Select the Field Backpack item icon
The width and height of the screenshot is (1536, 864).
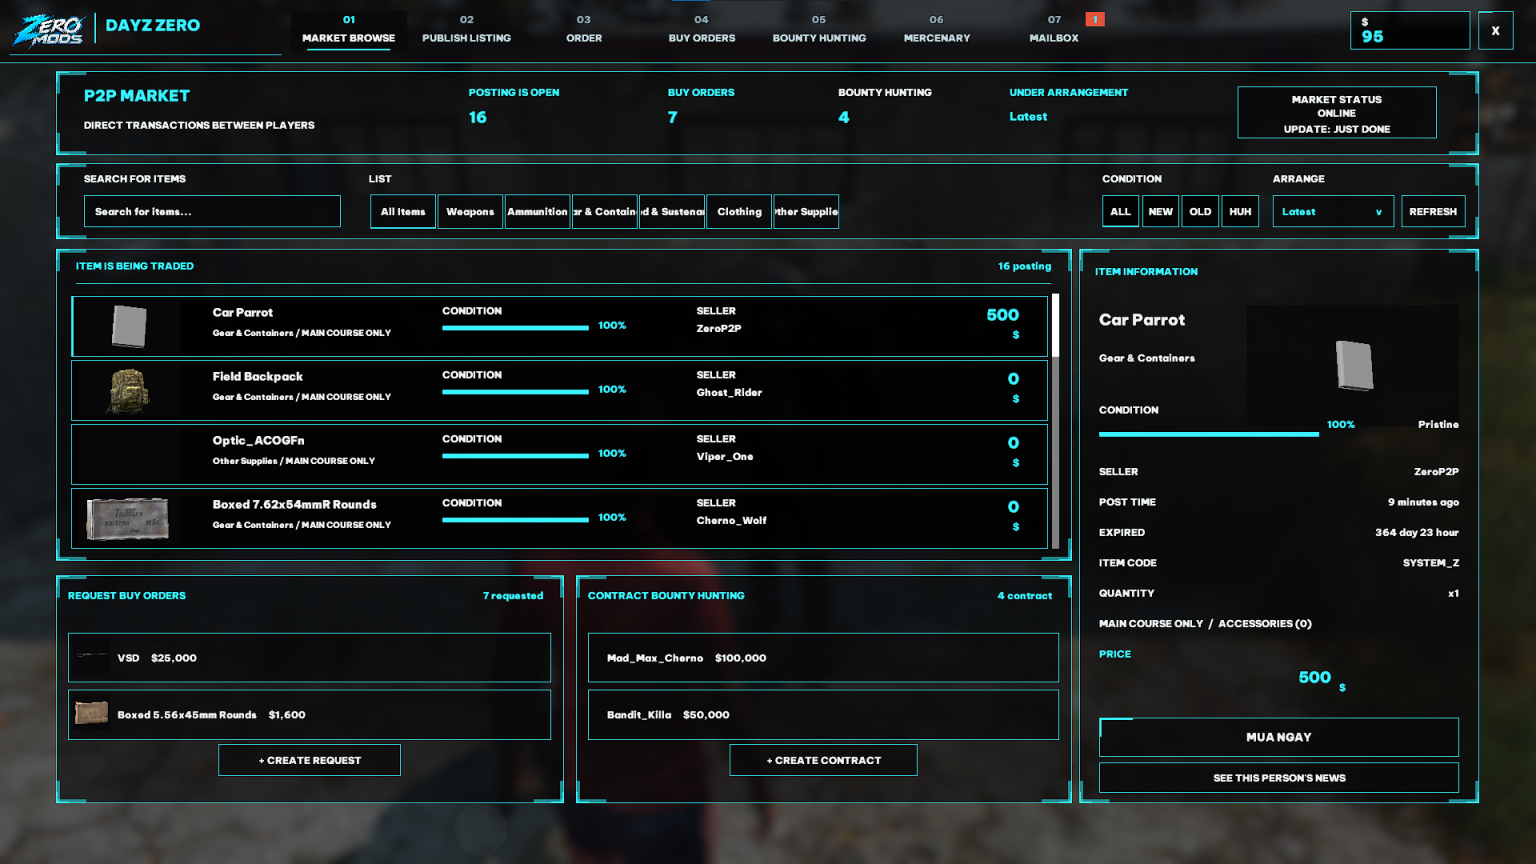pyautogui.click(x=128, y=390)
